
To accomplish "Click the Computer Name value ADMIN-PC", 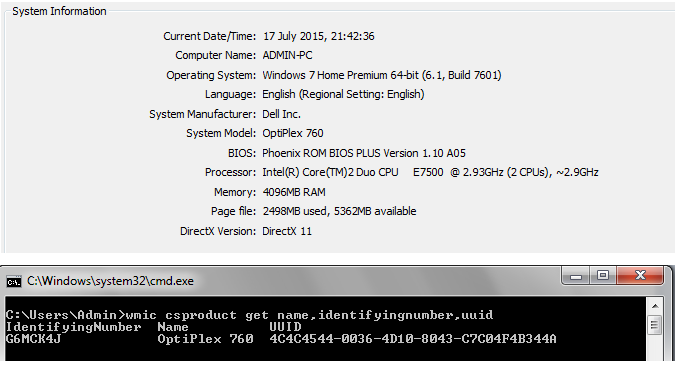I will pyautogui.click(x=288, y=55).
